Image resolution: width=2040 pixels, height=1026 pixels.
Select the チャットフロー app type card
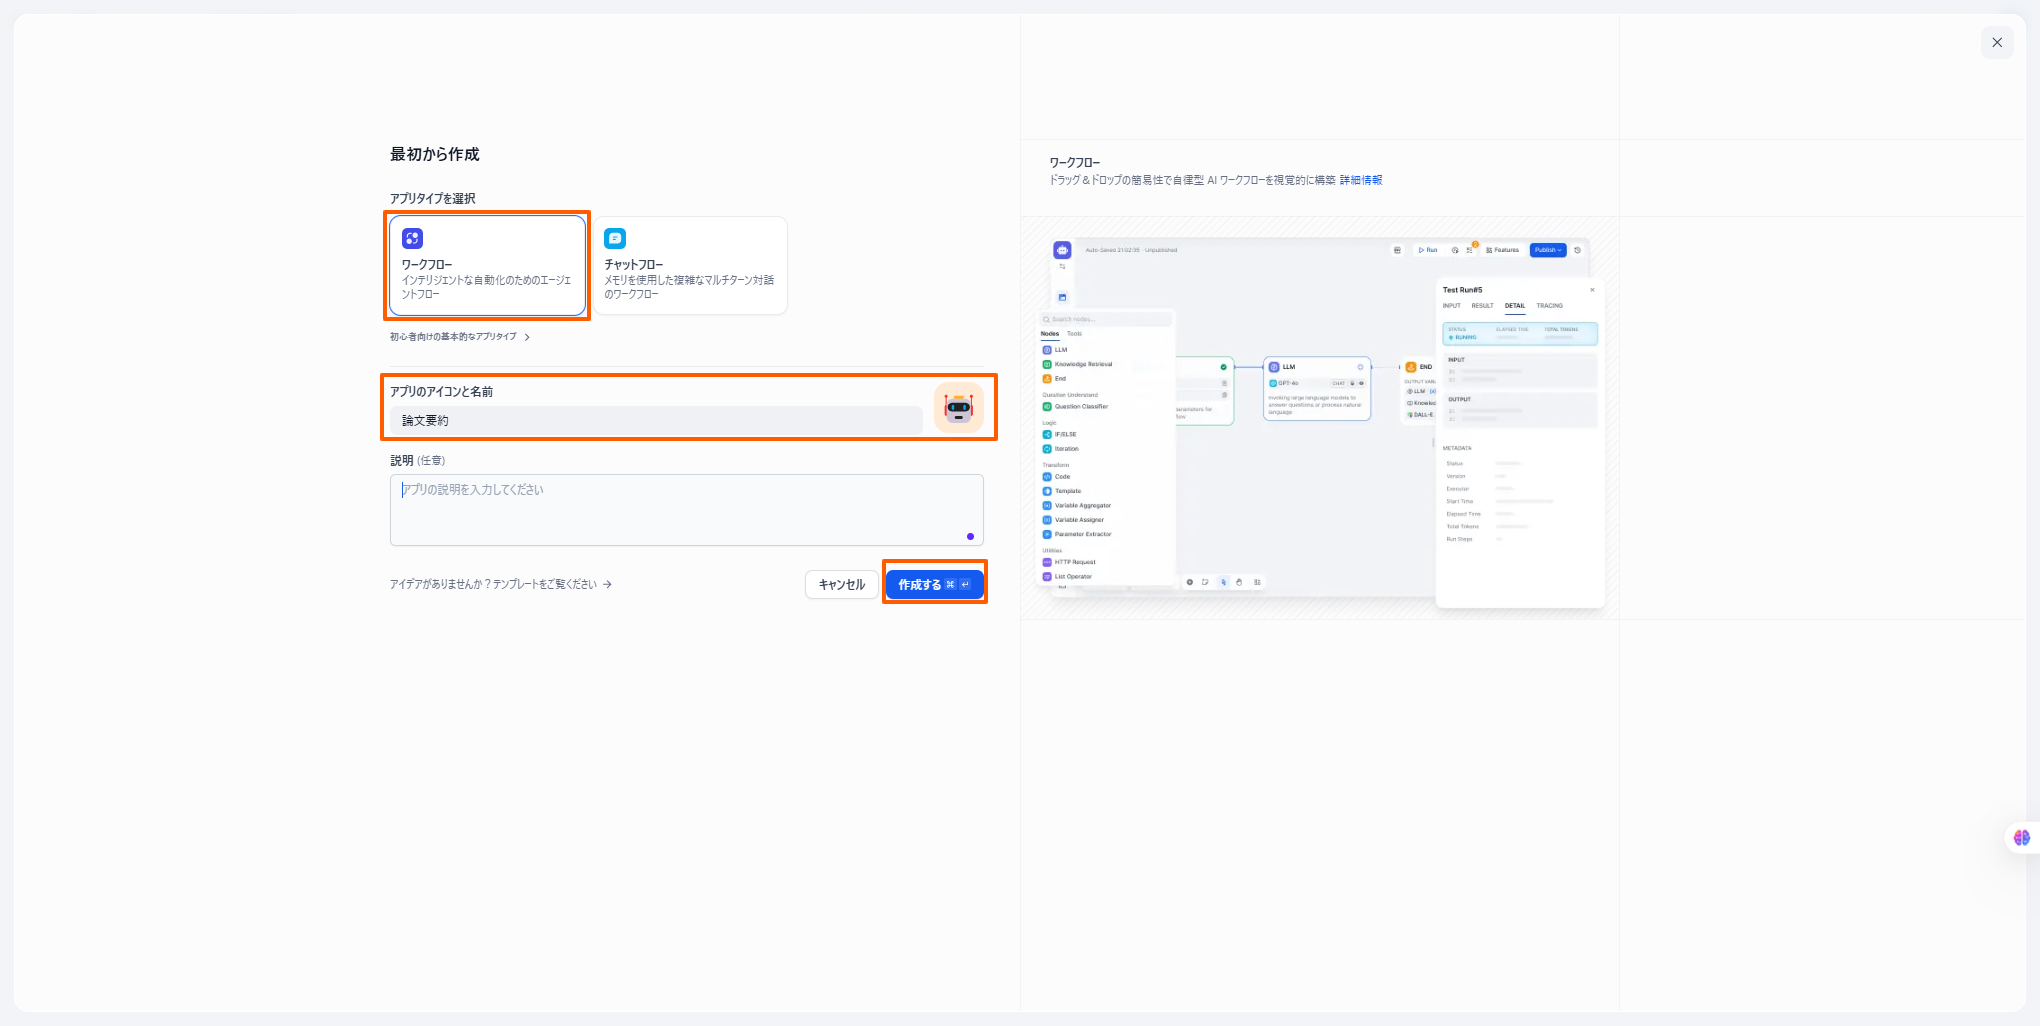(690, 266)
